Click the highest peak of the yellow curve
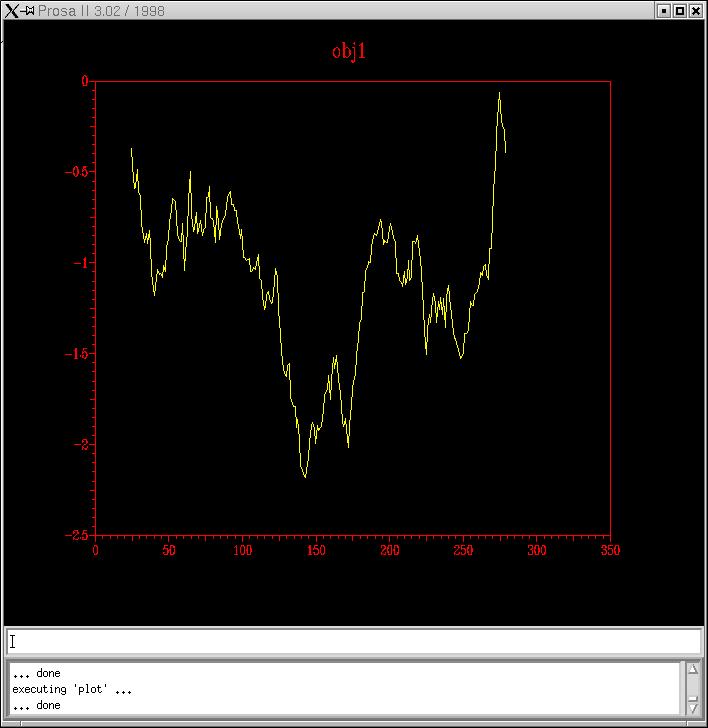708x728 pixels. (x=499, y=93)
